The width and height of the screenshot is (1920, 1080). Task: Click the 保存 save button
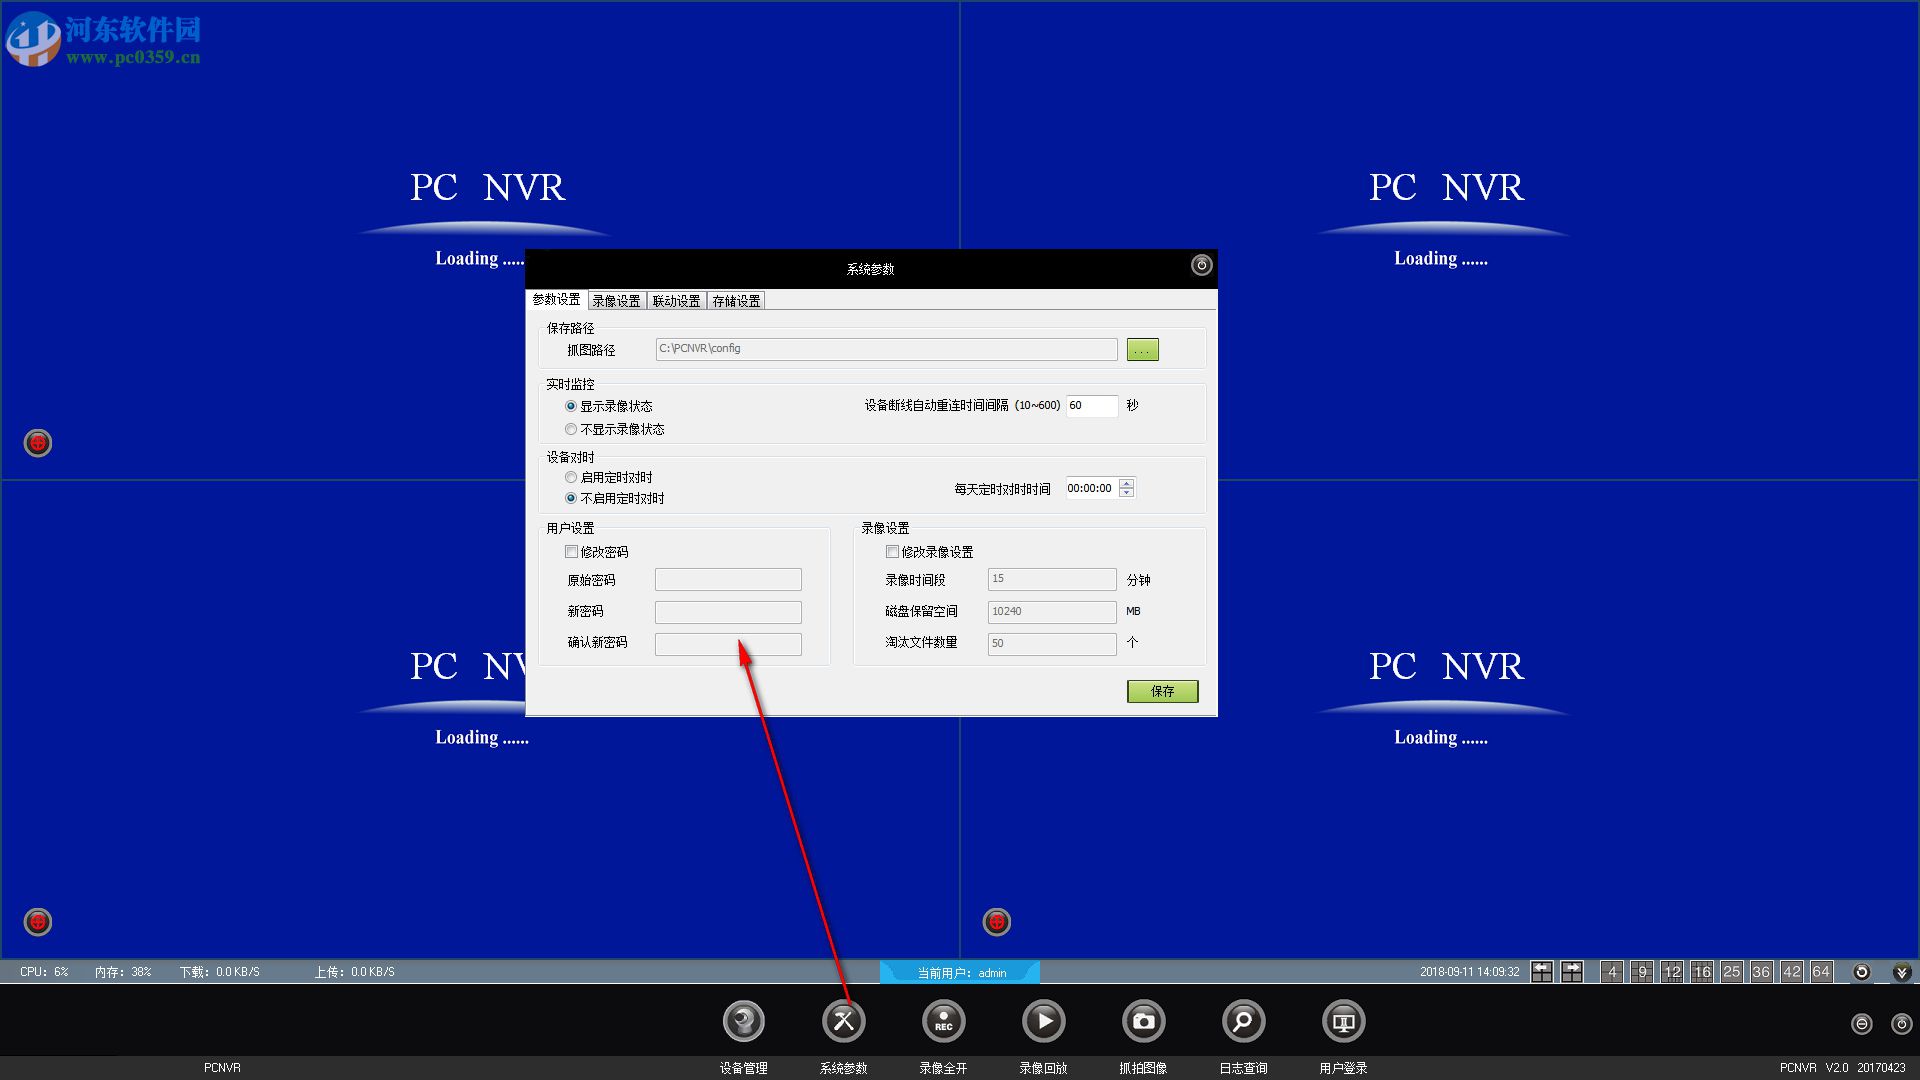coord(1161,691)
